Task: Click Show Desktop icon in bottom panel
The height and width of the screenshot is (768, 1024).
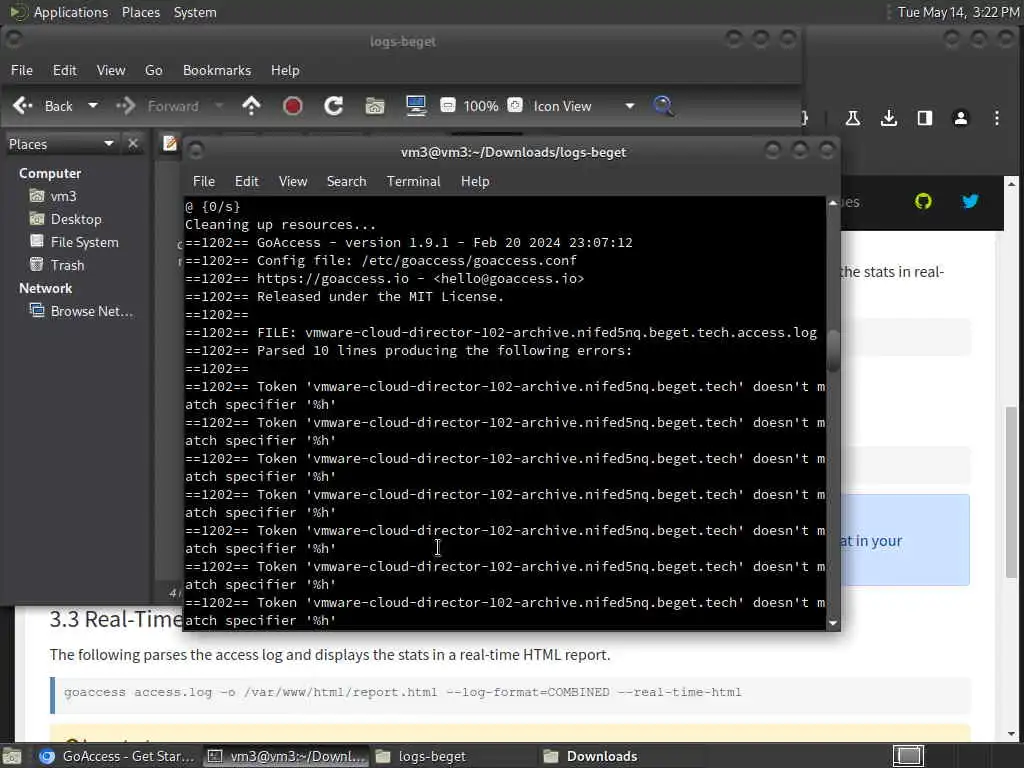Action: tap(12, 756)
